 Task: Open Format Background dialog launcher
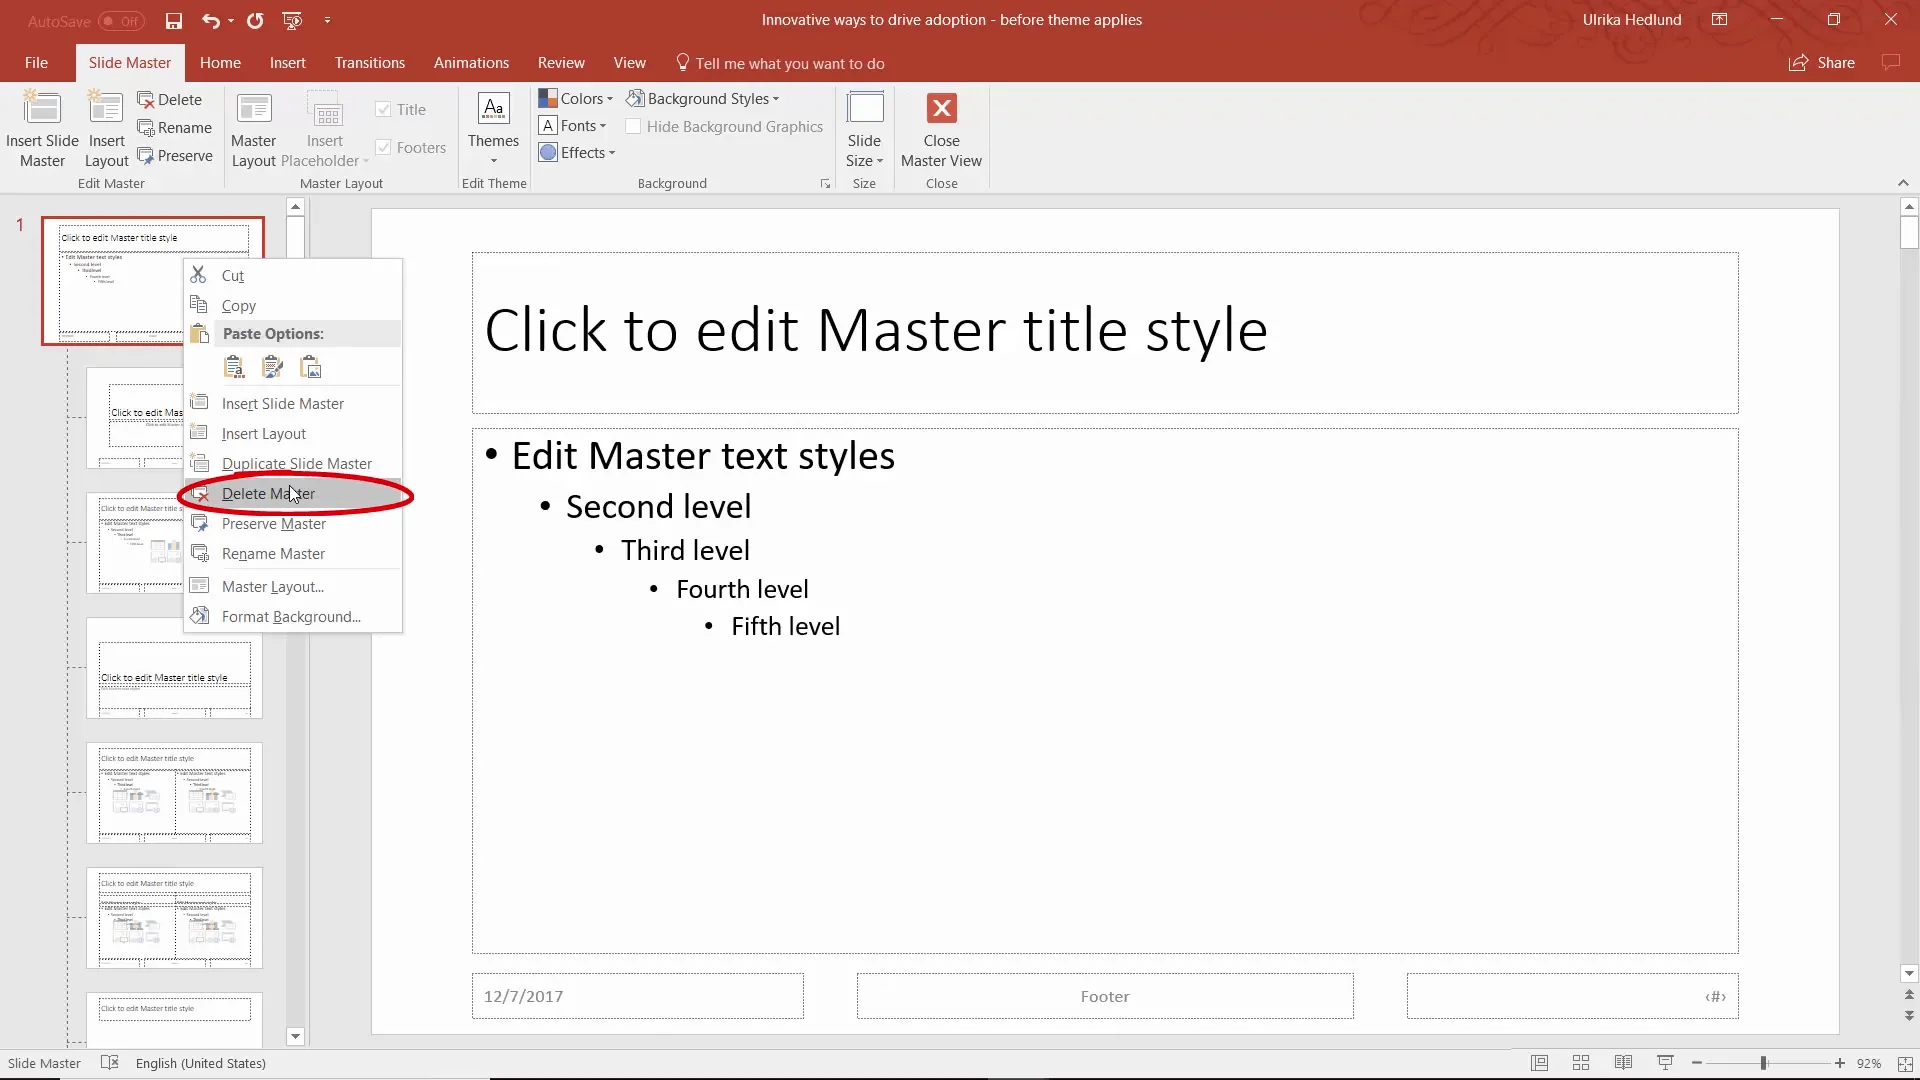tap(825, 184)
